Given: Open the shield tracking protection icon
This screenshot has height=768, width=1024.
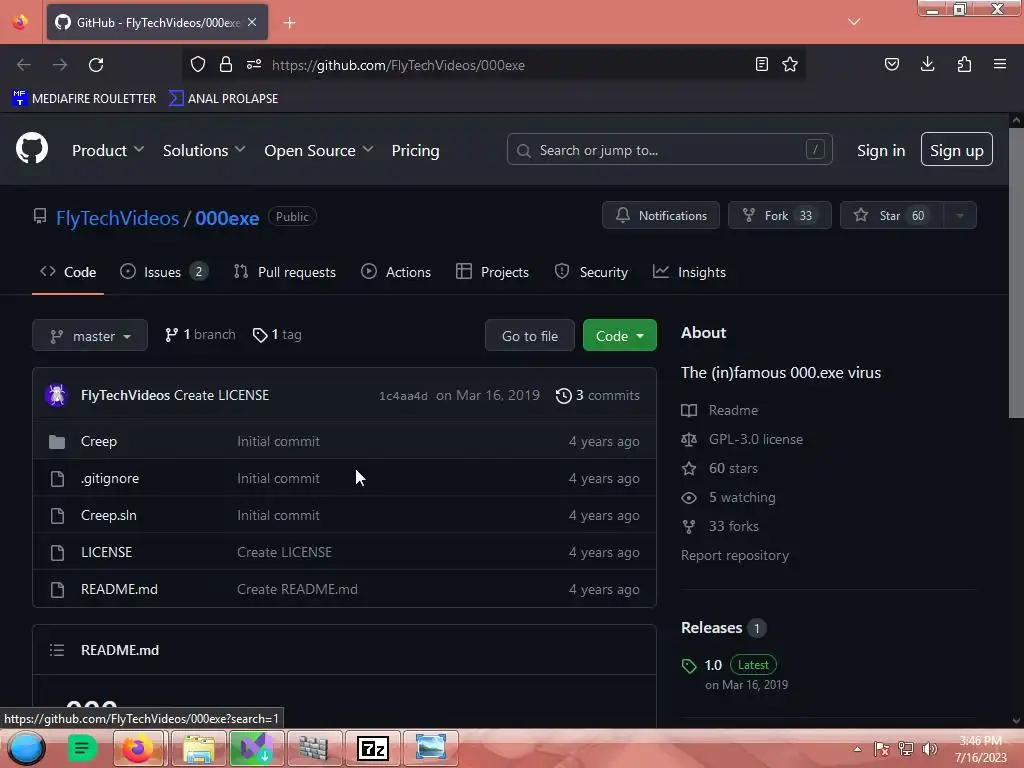Looking at the screenshot, I should tap(198, 64).
